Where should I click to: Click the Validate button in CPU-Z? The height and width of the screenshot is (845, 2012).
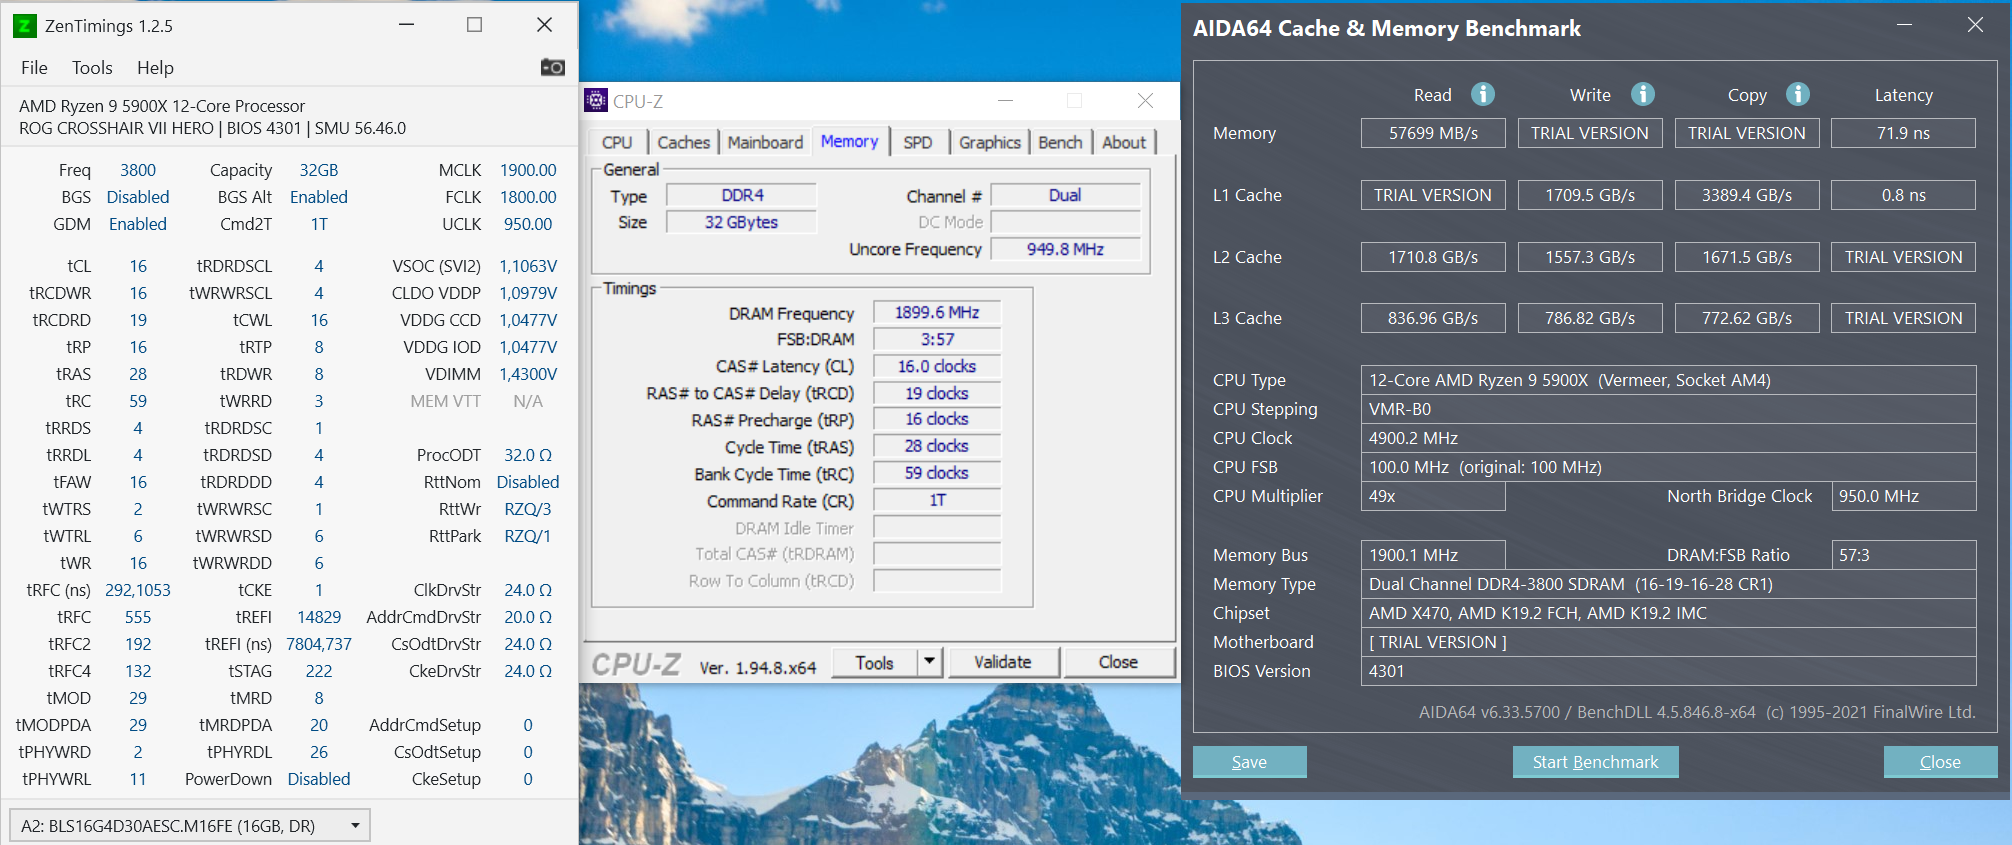(x=1003, y=662)
